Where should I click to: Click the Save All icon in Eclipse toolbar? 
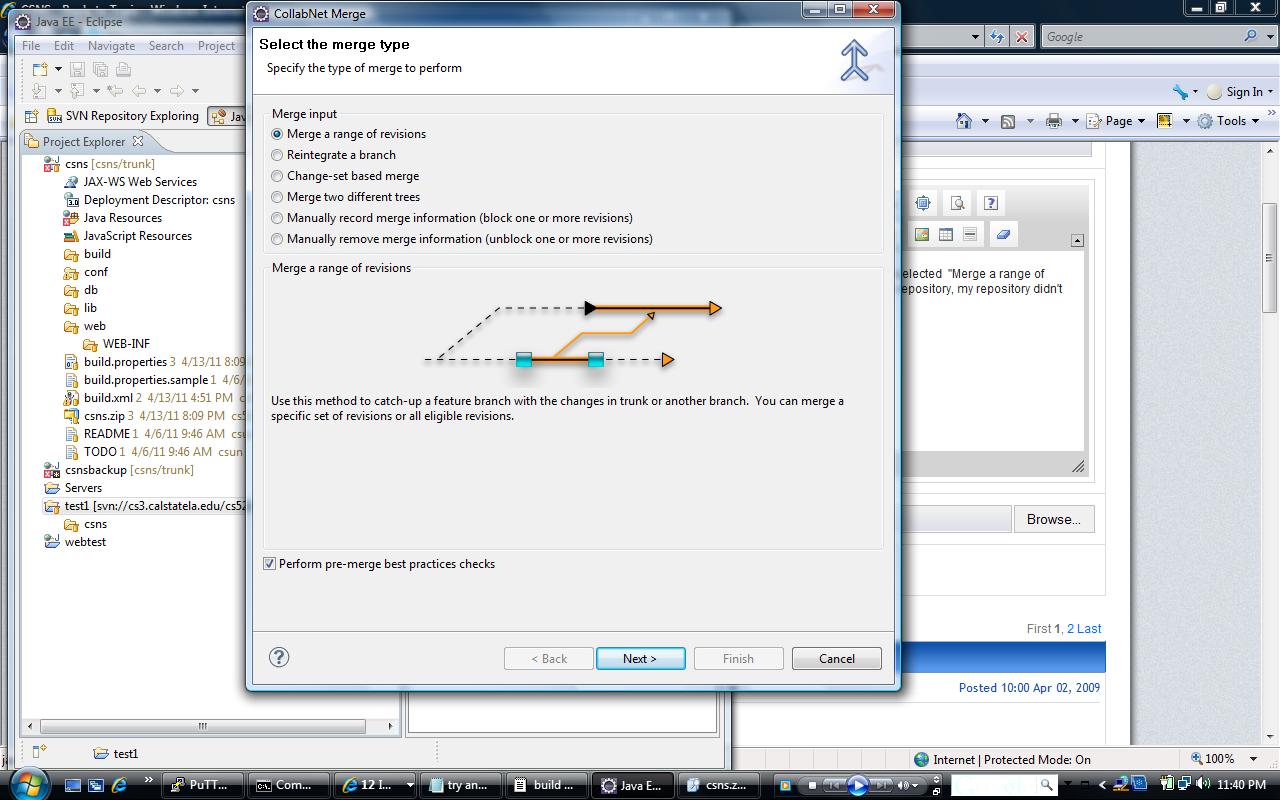[x=100, y=69]
